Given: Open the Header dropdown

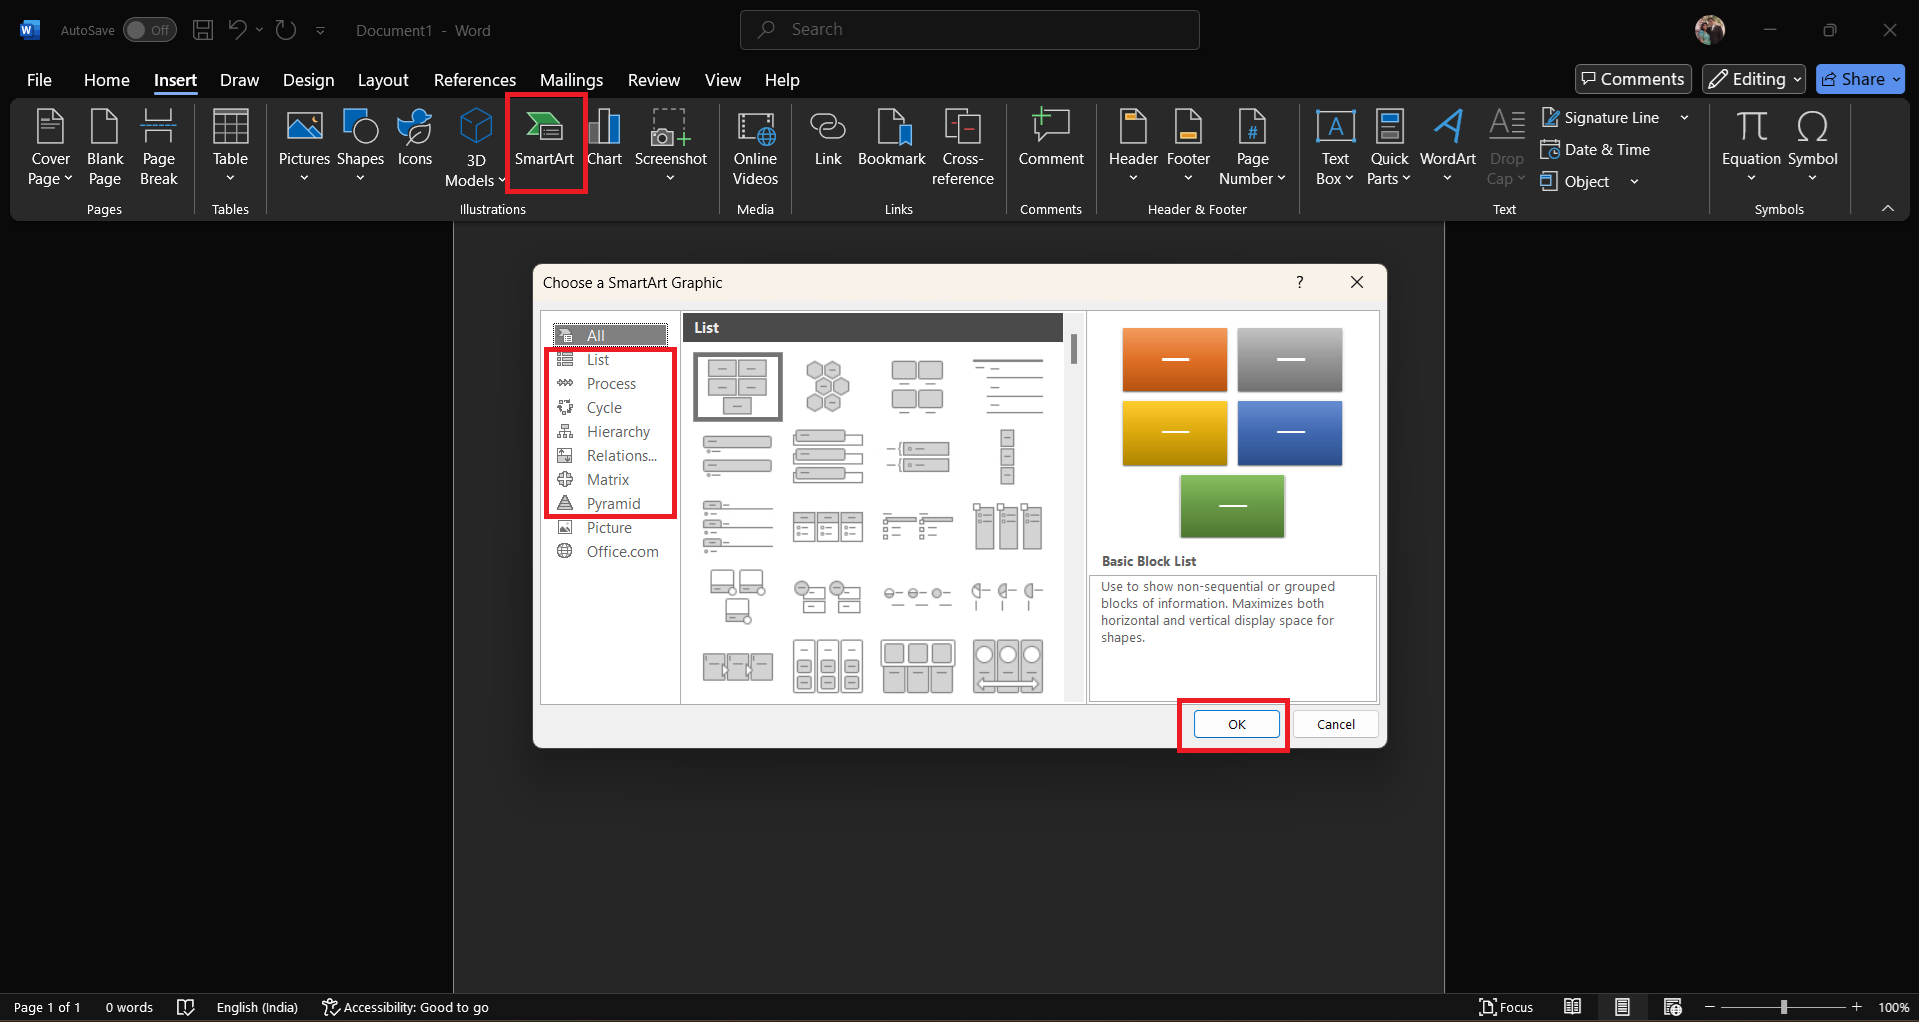Looking at the screenshot, I should (1133, 148).
